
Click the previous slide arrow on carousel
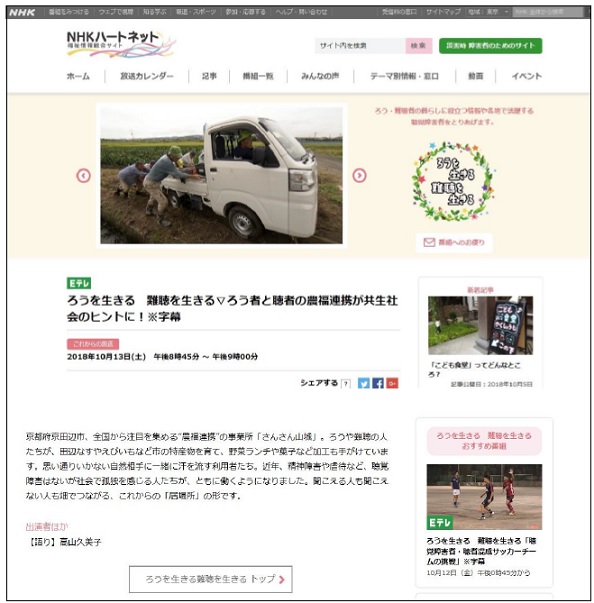click(83, 176)
